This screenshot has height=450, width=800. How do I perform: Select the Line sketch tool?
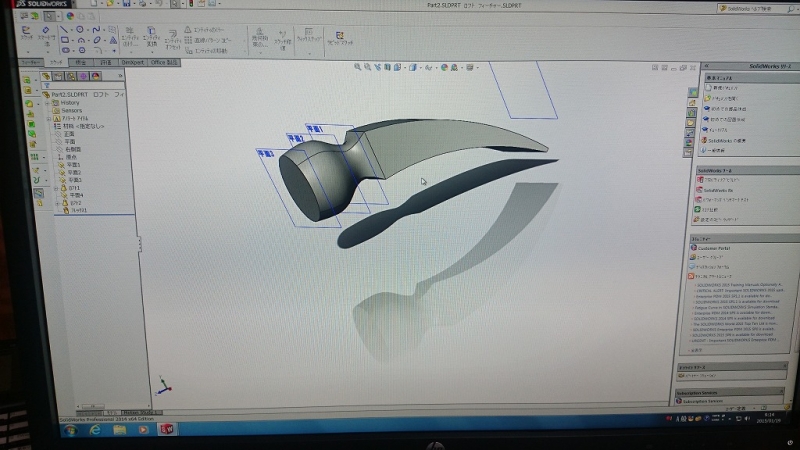click(63, 29)
